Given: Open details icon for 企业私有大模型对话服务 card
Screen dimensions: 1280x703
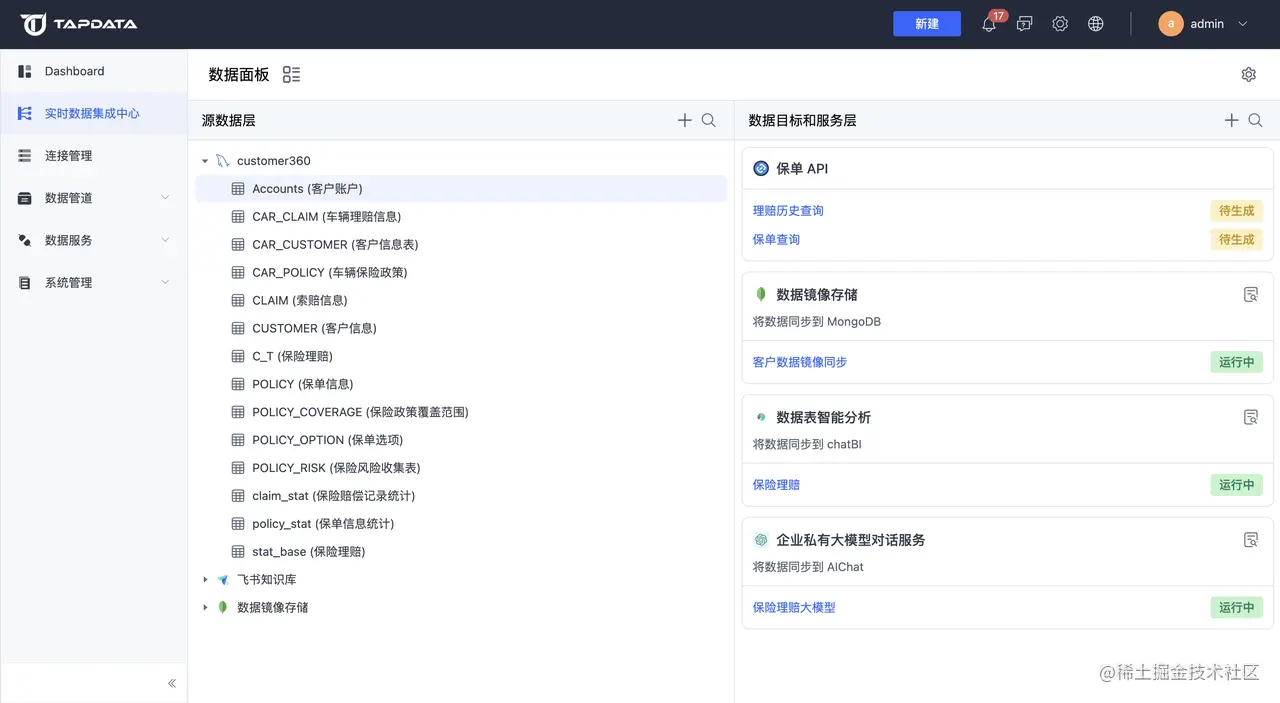Looking at the screenshot, I should point(1250,540).
